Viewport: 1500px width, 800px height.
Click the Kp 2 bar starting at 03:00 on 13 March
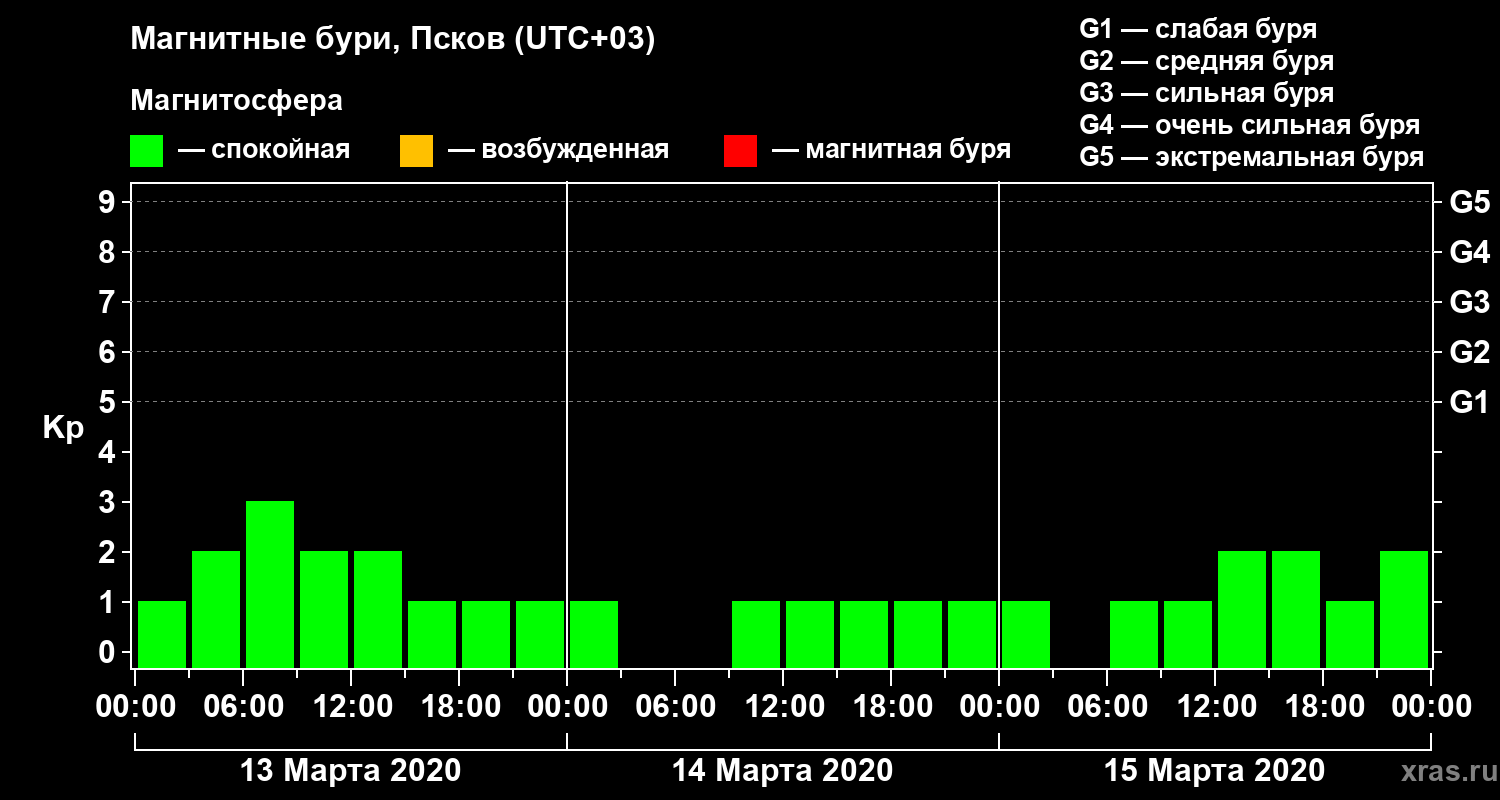tap(216, 609)
